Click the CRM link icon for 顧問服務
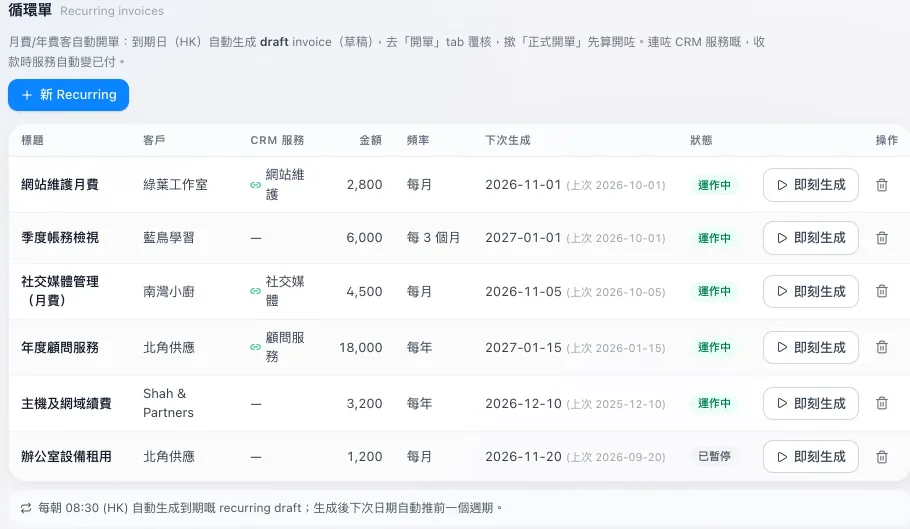 click(255, 347)
